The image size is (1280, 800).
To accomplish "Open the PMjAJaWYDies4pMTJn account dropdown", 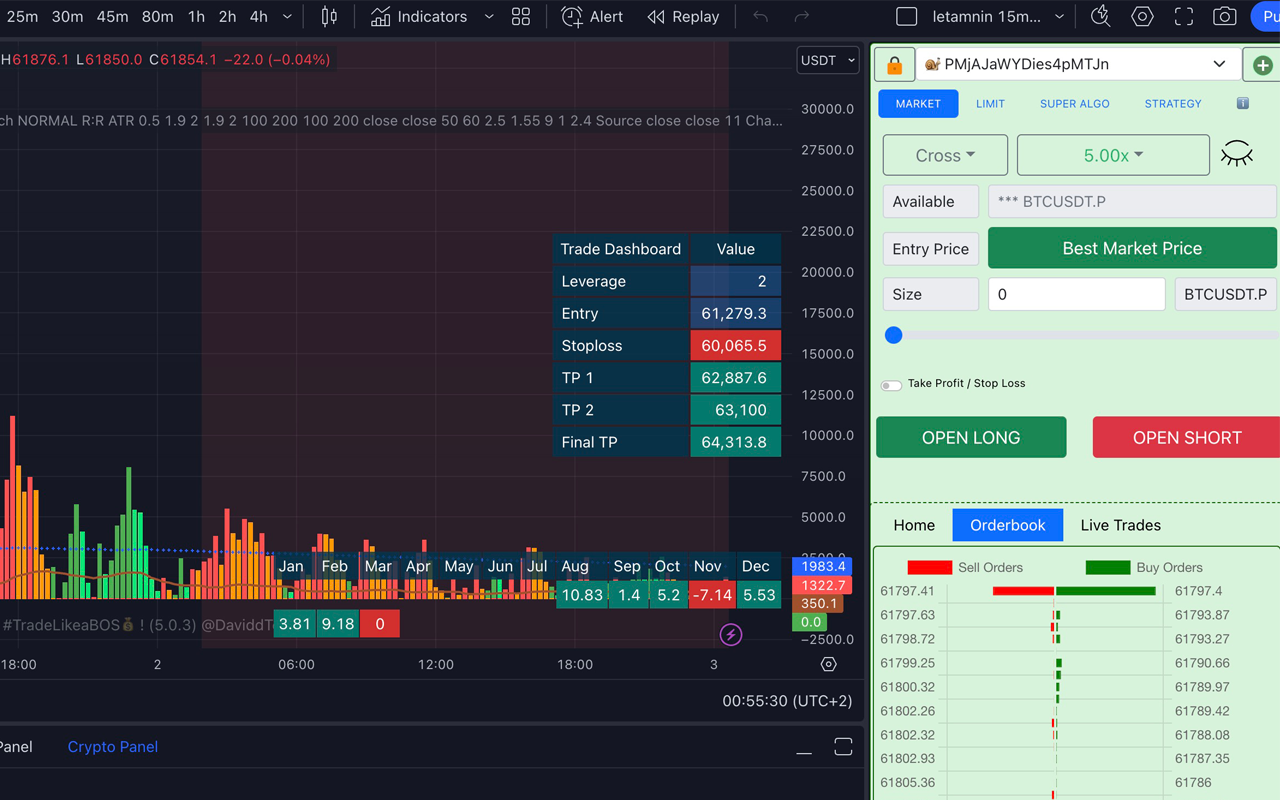I will pyautogui.click(x=1078, y=64).
